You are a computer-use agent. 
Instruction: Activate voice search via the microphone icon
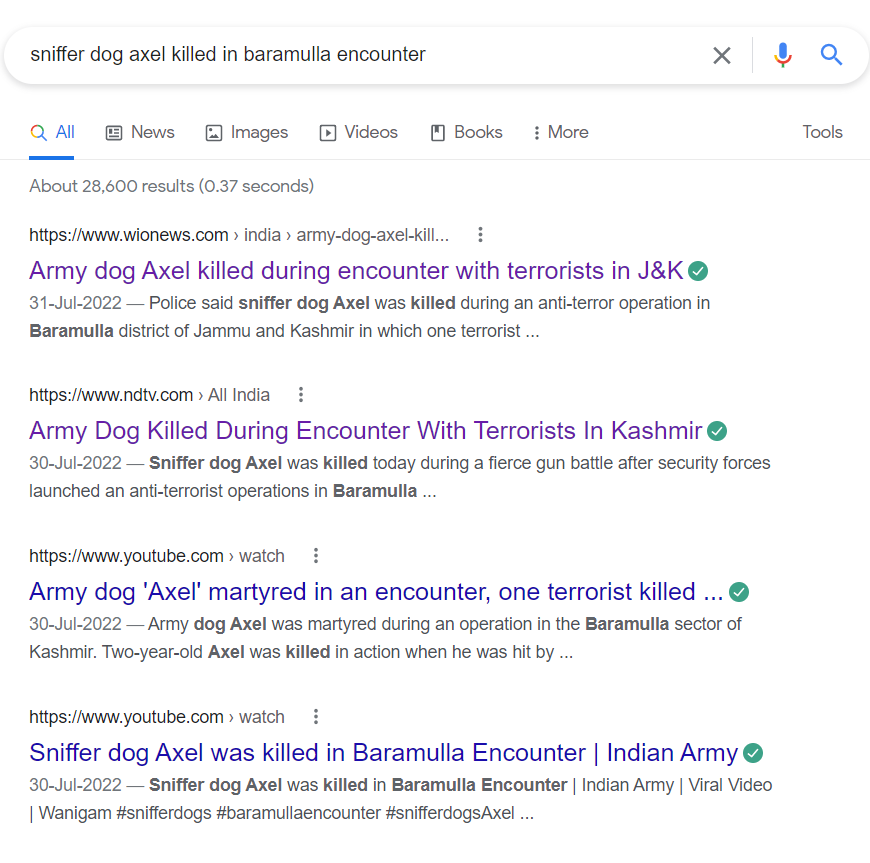pyautogui.click(x=782, y=56)
